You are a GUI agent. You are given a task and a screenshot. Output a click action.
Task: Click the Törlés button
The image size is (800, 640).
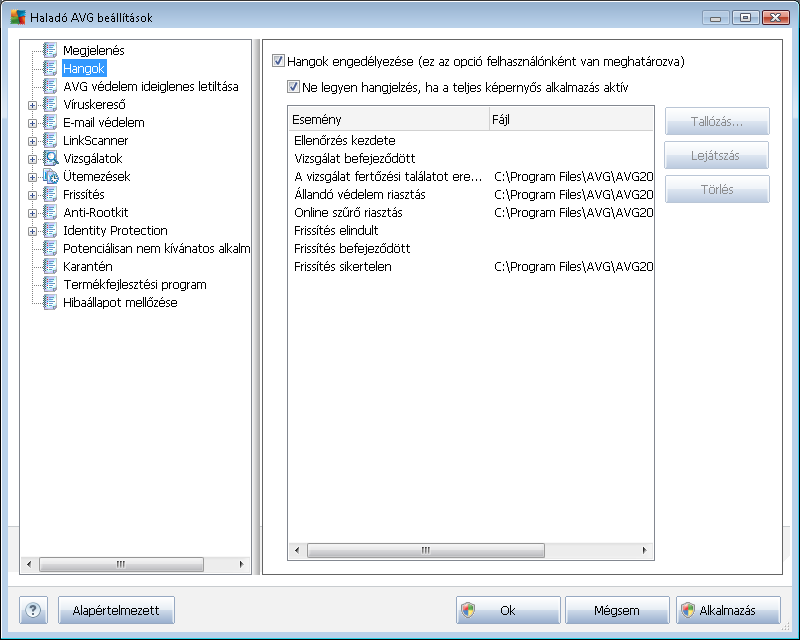coord(717,189)
